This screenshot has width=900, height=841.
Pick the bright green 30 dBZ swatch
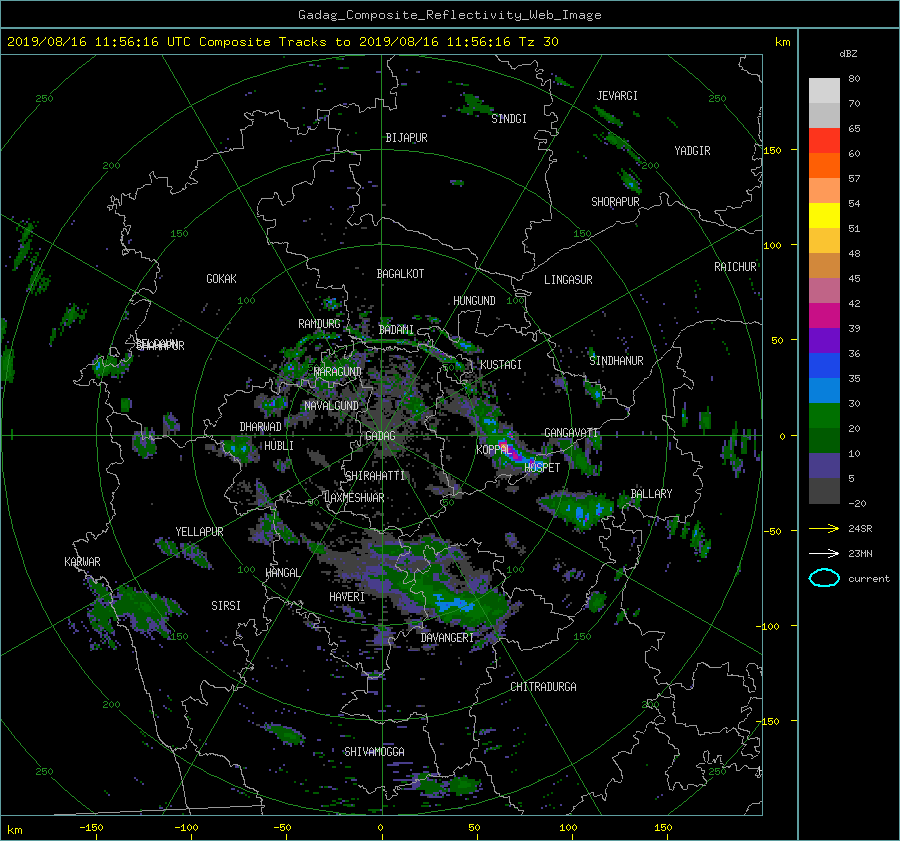tap(824, 415)
